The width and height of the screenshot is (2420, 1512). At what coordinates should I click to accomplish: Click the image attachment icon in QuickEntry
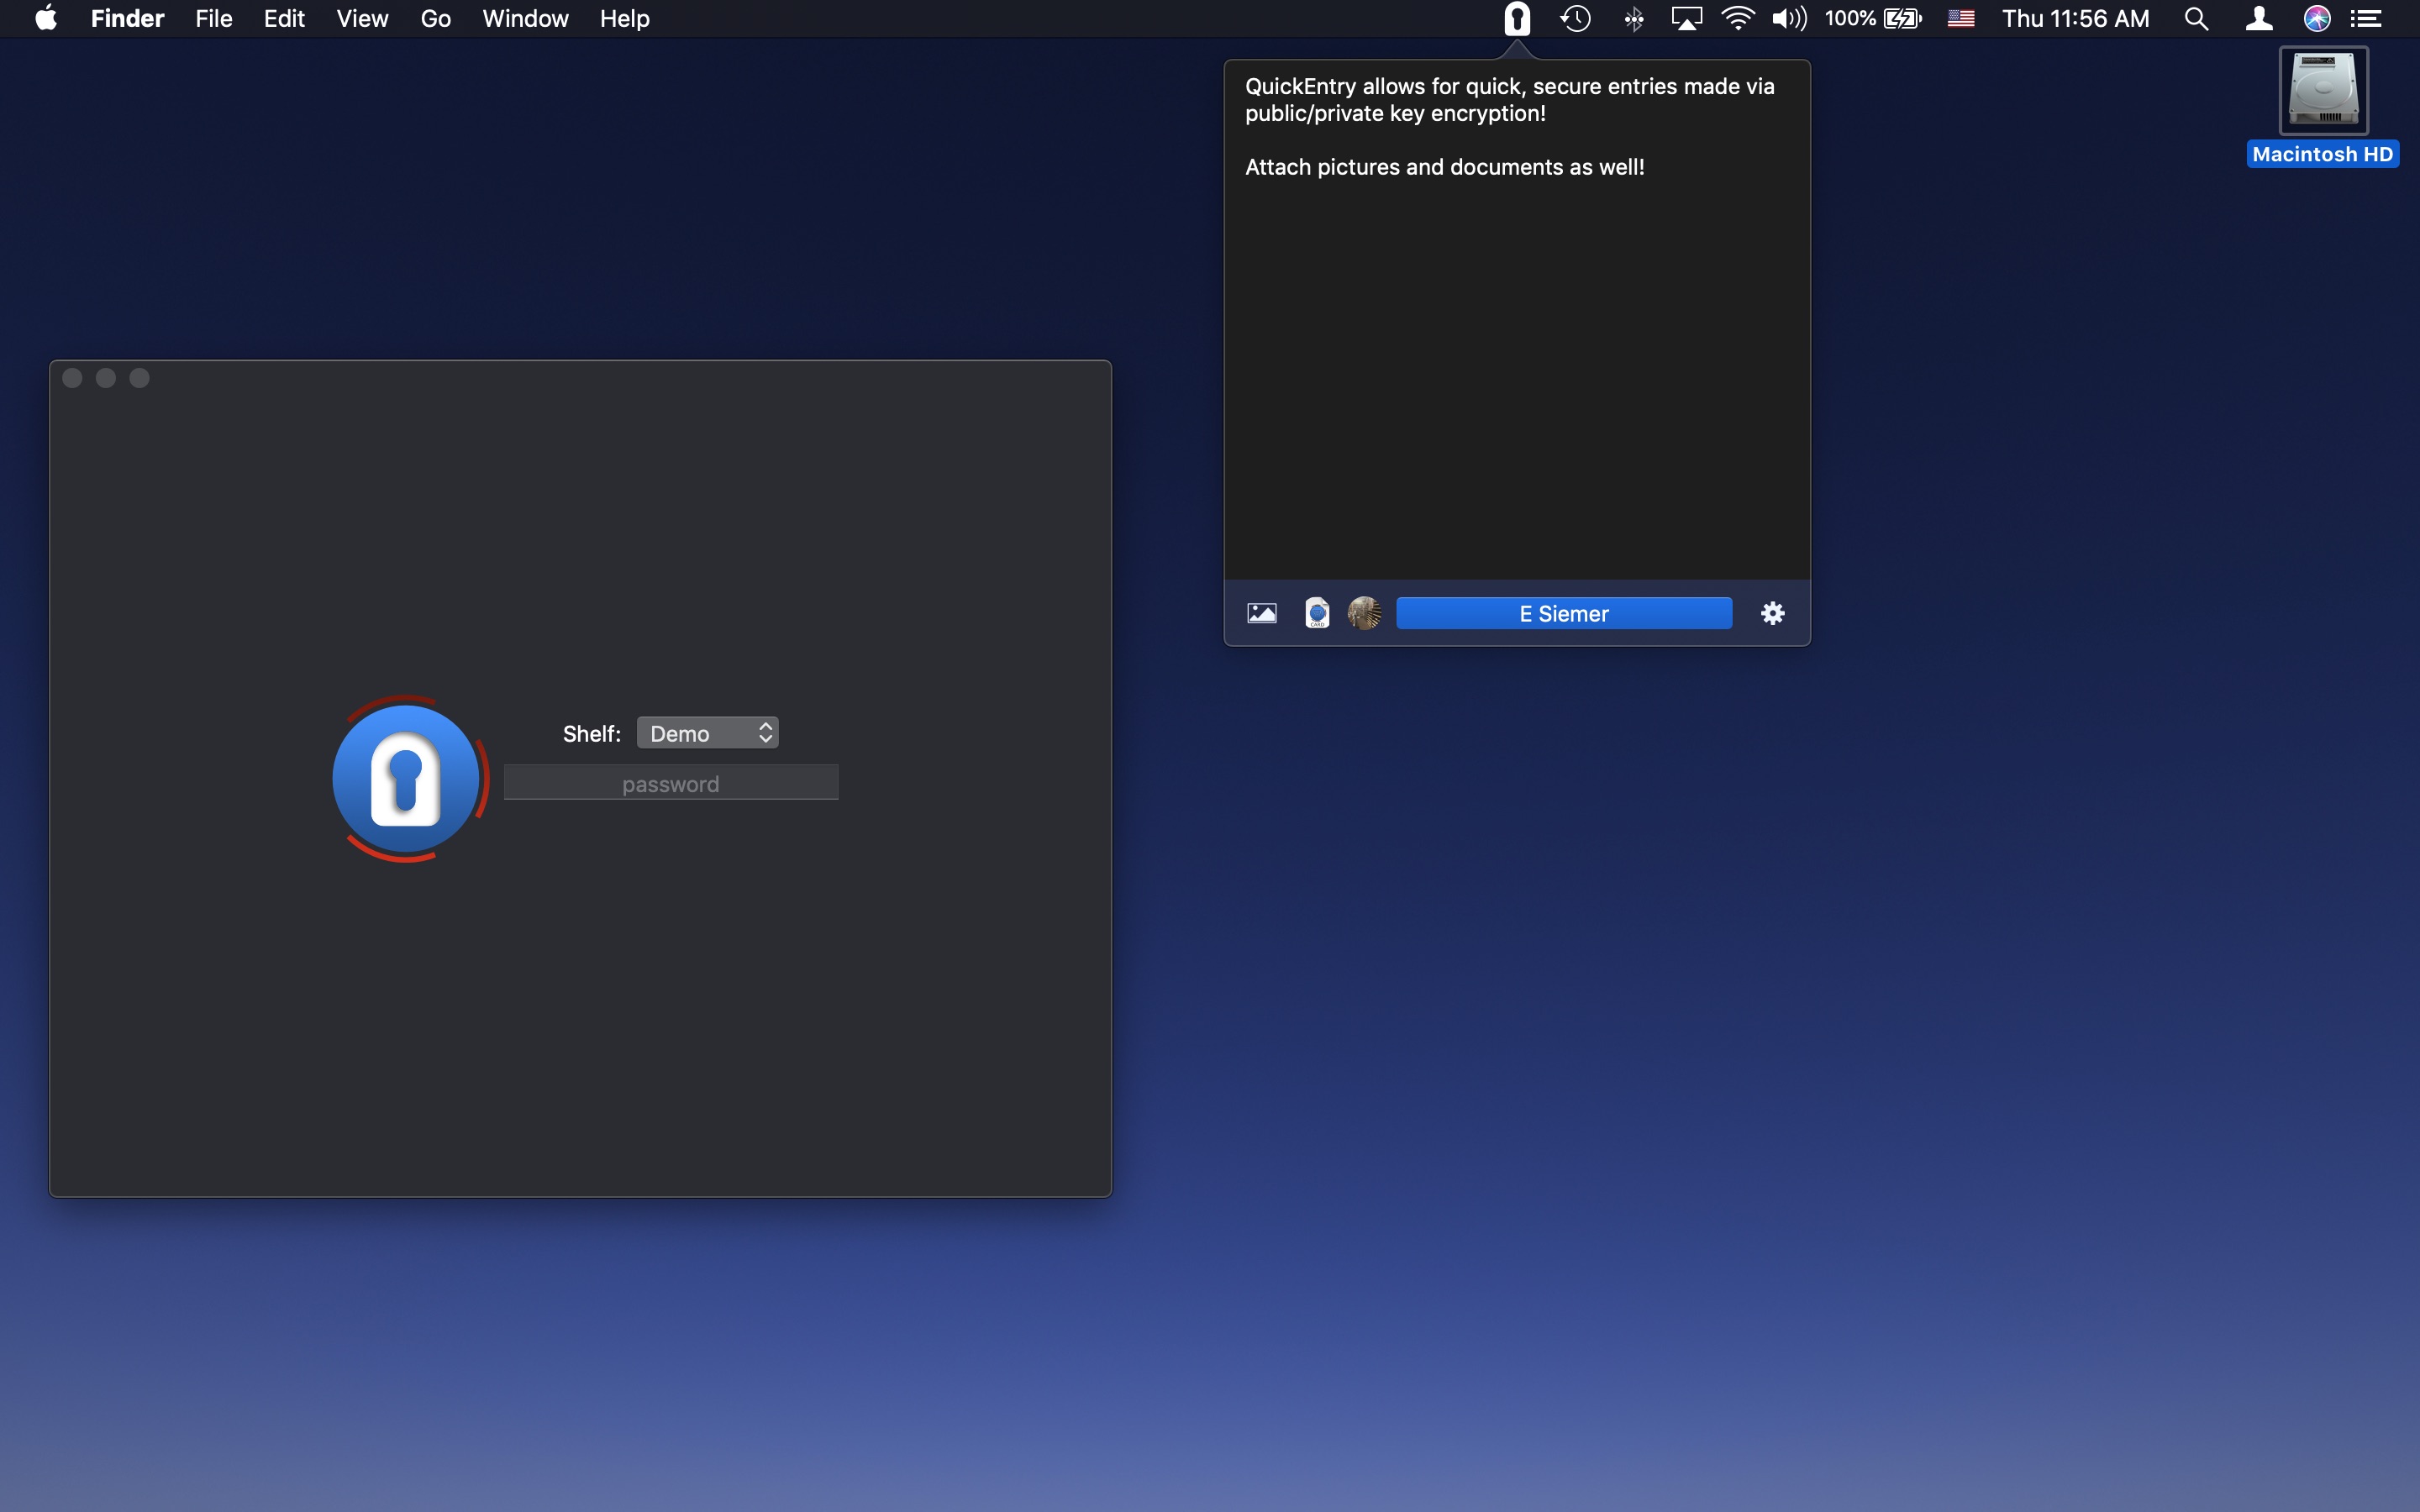[1262, 613]
